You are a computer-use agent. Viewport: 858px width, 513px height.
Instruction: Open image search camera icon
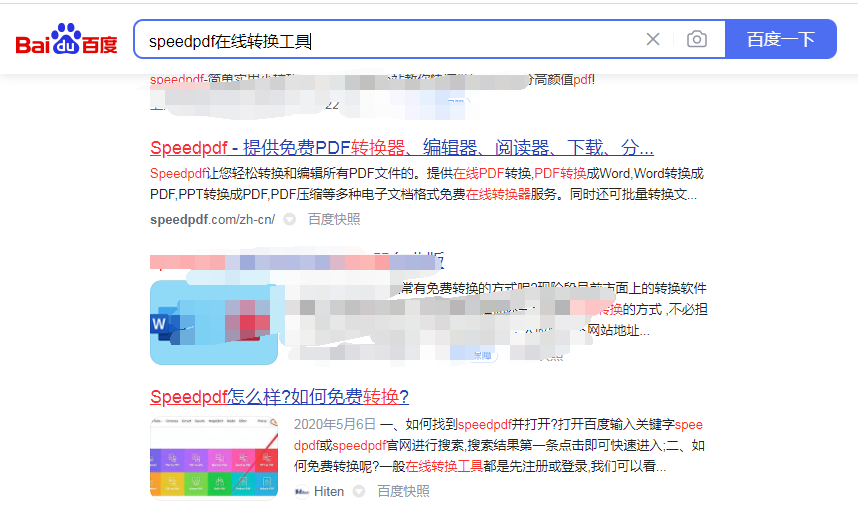point(697,39)
